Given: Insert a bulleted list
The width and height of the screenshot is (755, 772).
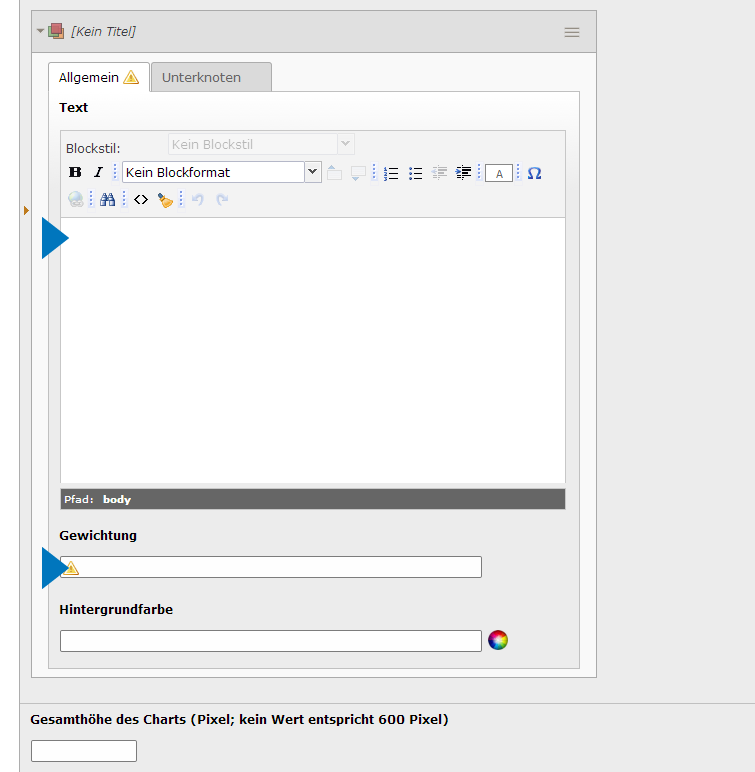Looking at the screenshot, I should [x=416, y=173].
